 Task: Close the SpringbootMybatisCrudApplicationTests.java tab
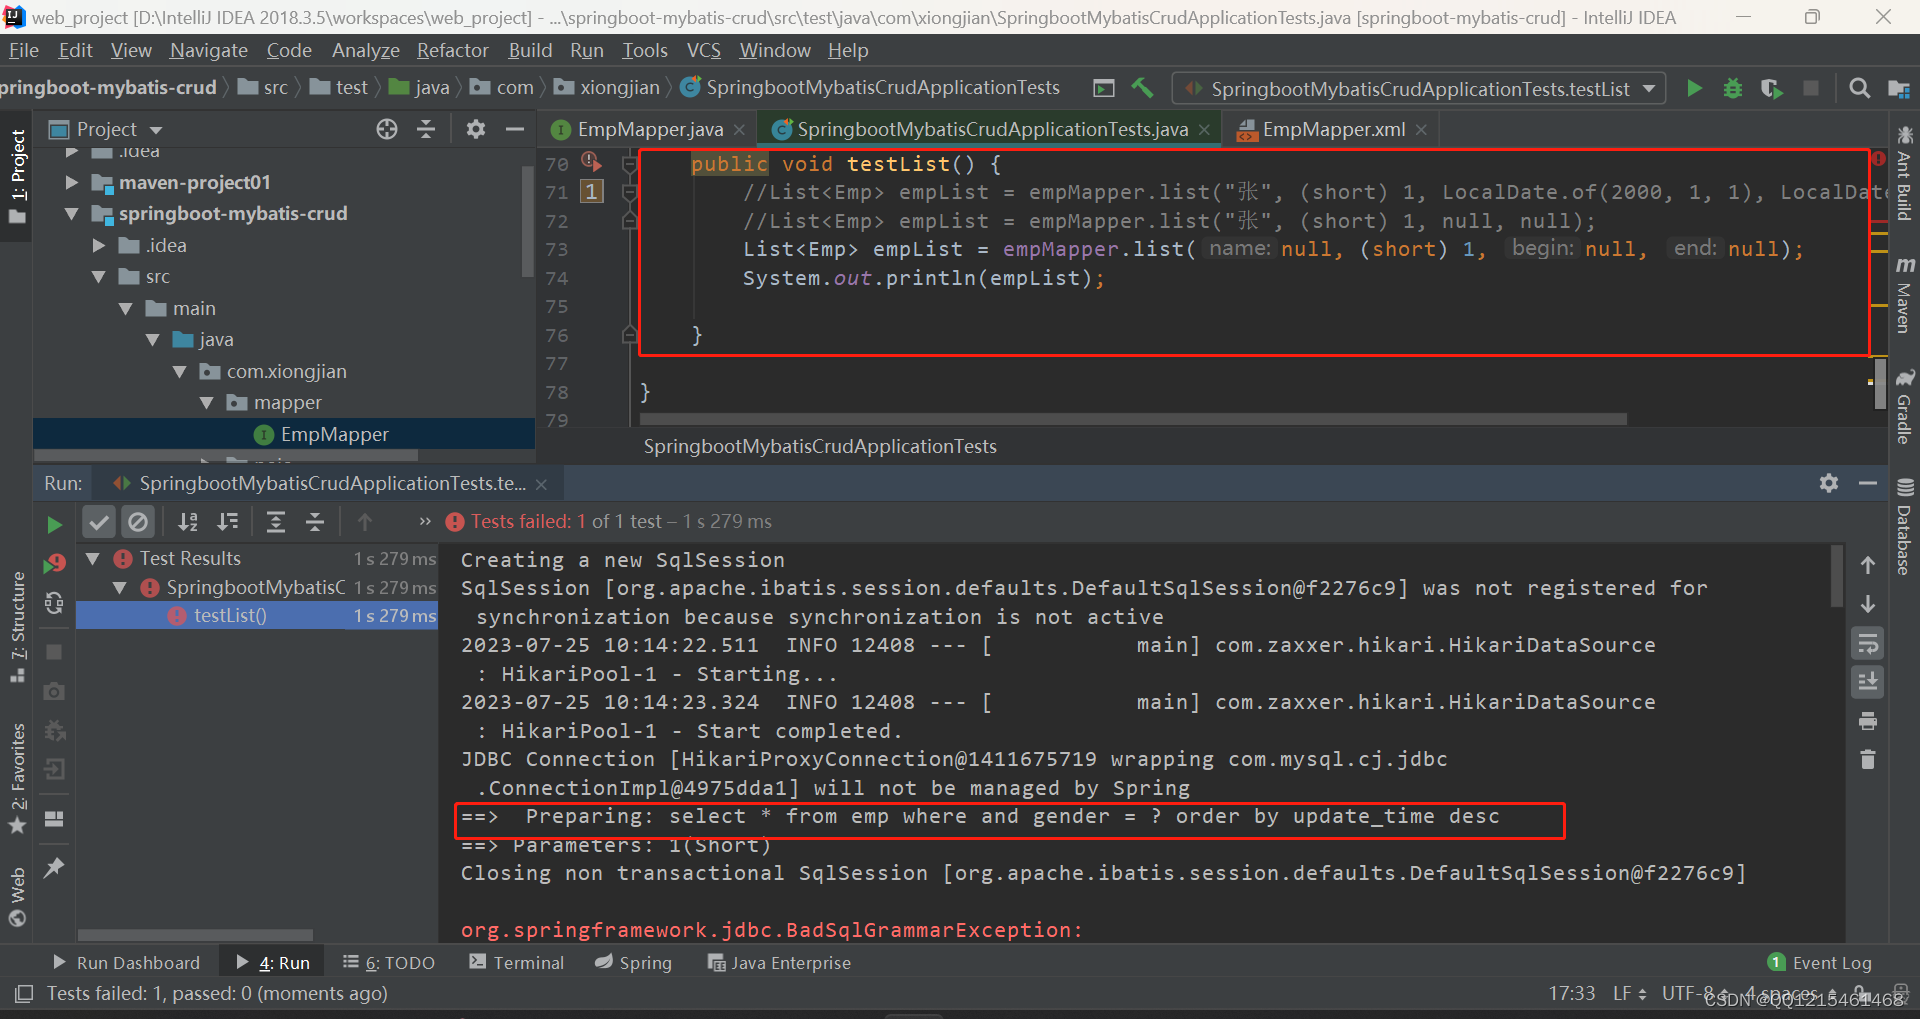[x=1204, y=130]
